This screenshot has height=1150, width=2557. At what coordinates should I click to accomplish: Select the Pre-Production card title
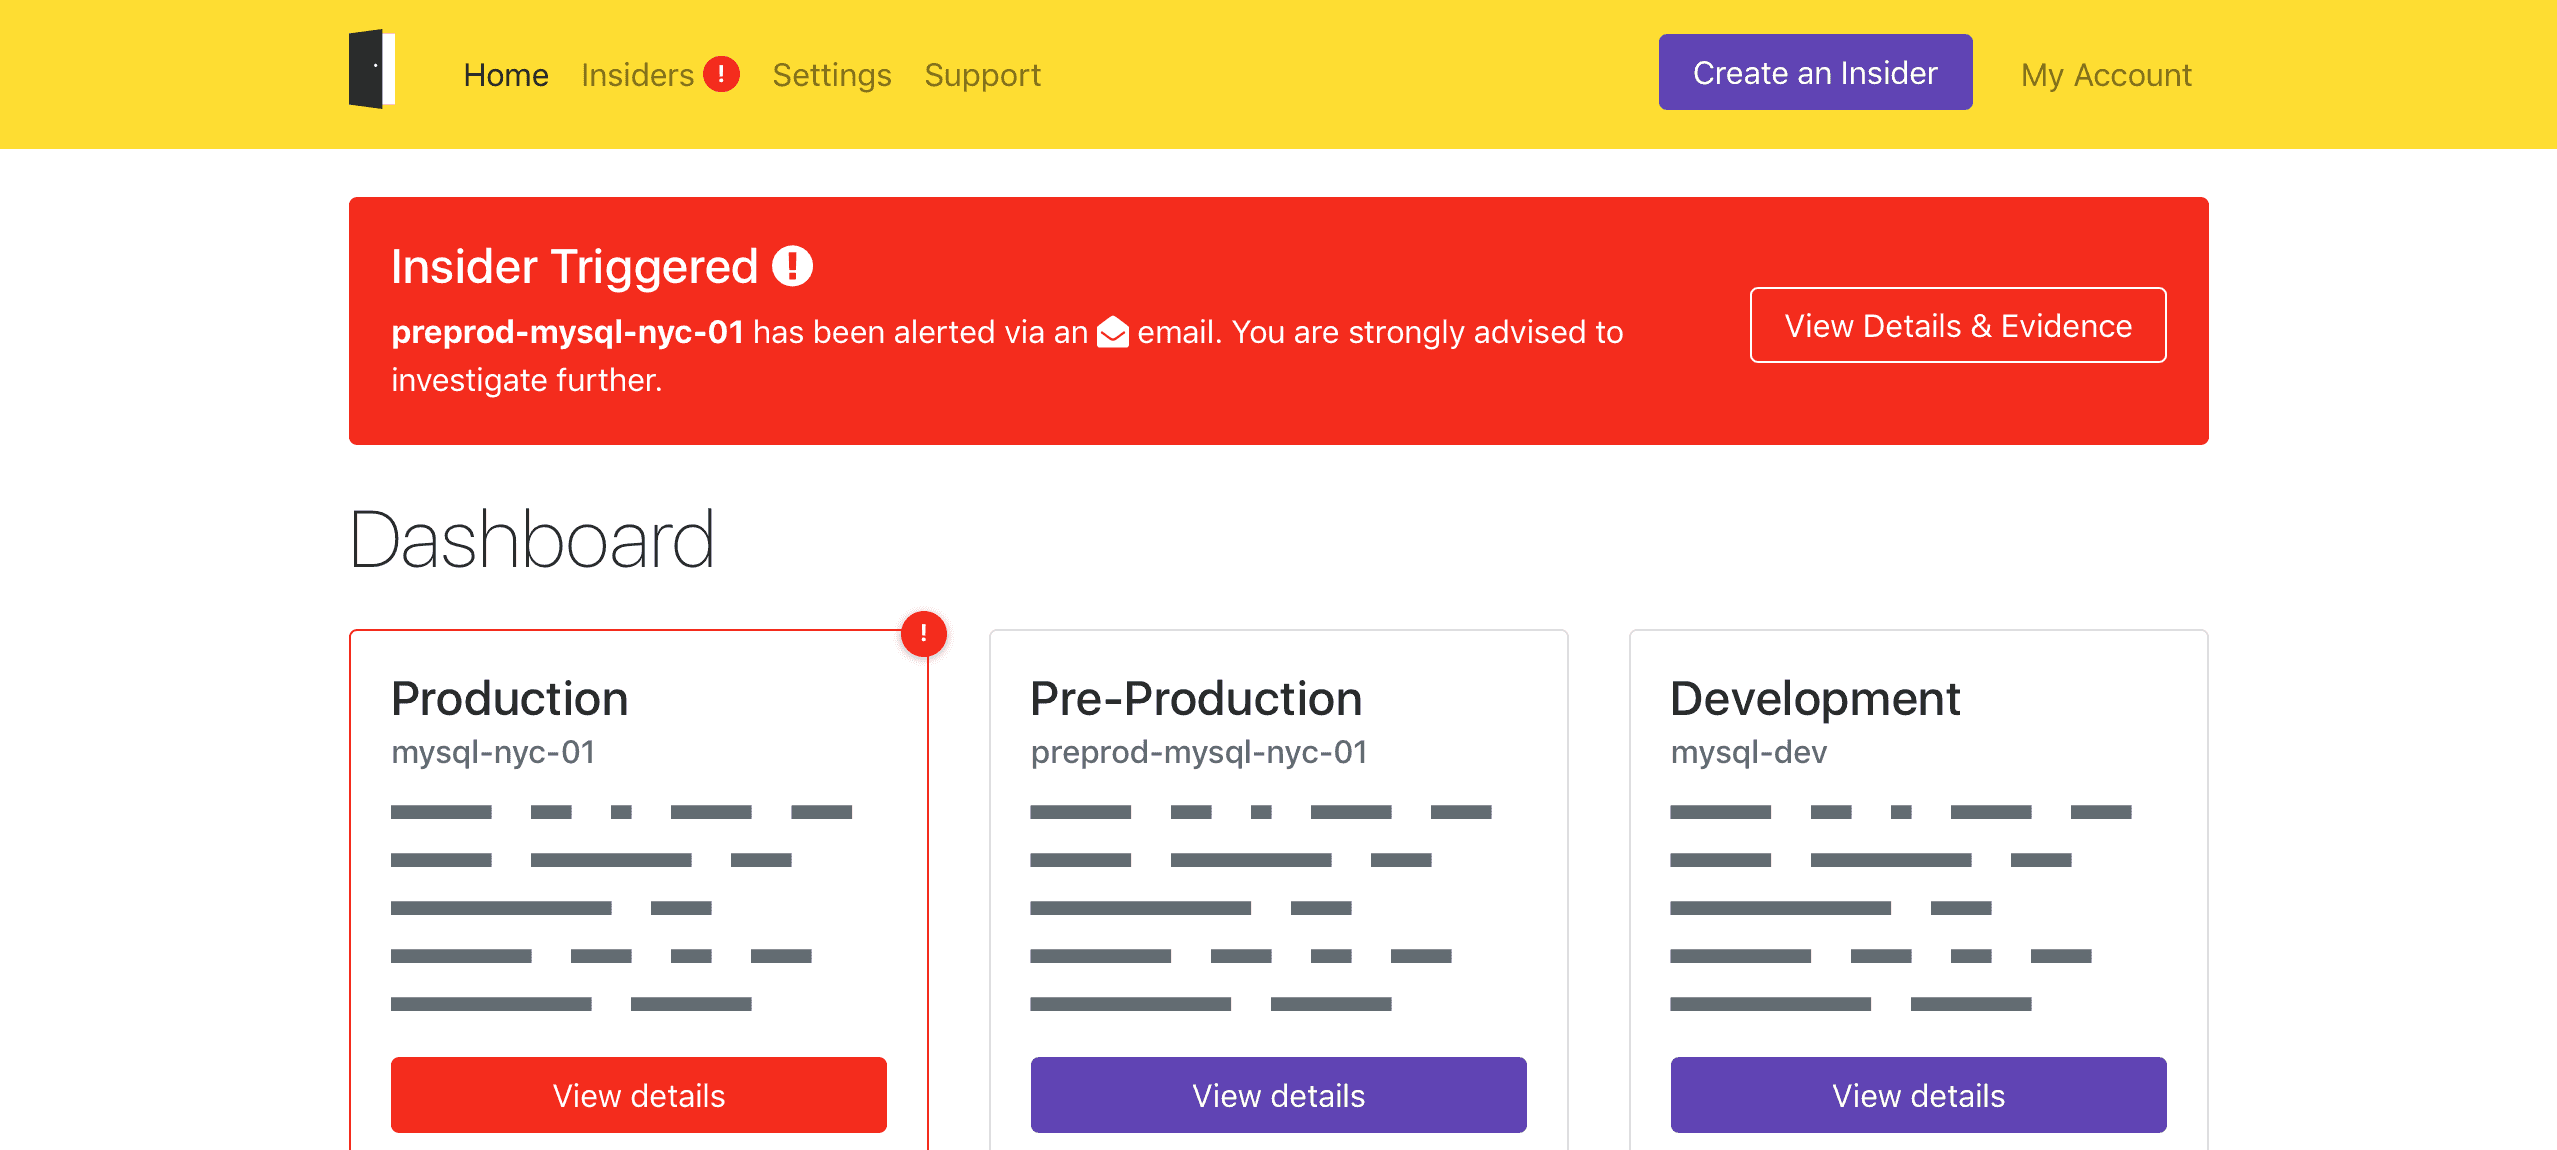1196,698
